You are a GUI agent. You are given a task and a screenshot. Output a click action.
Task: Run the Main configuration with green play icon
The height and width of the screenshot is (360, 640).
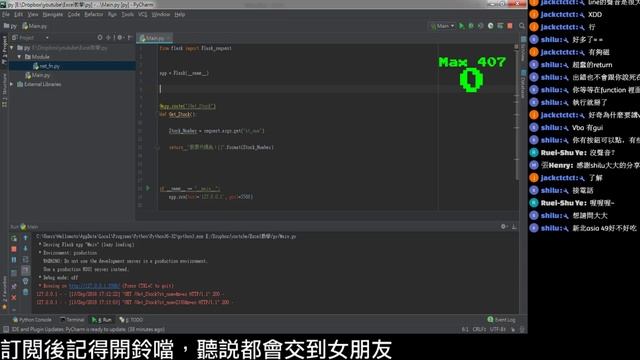pos(462,26)
